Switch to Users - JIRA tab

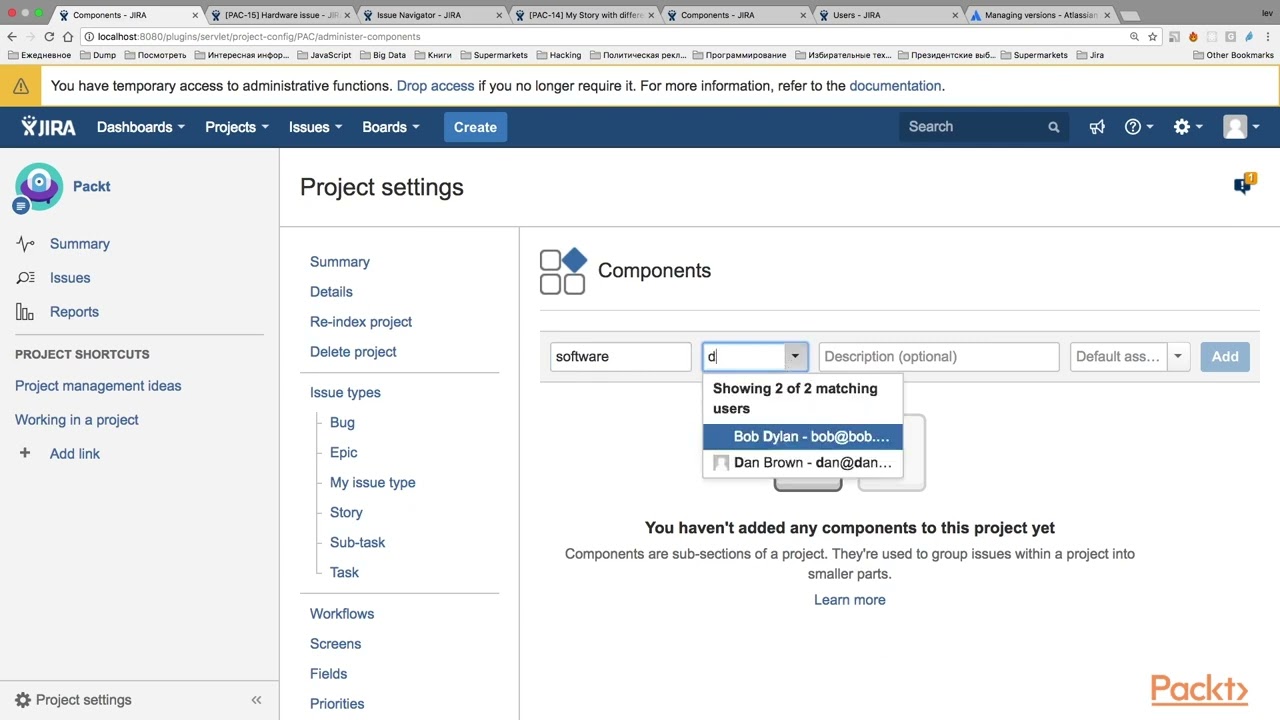(x=887, y=15)
